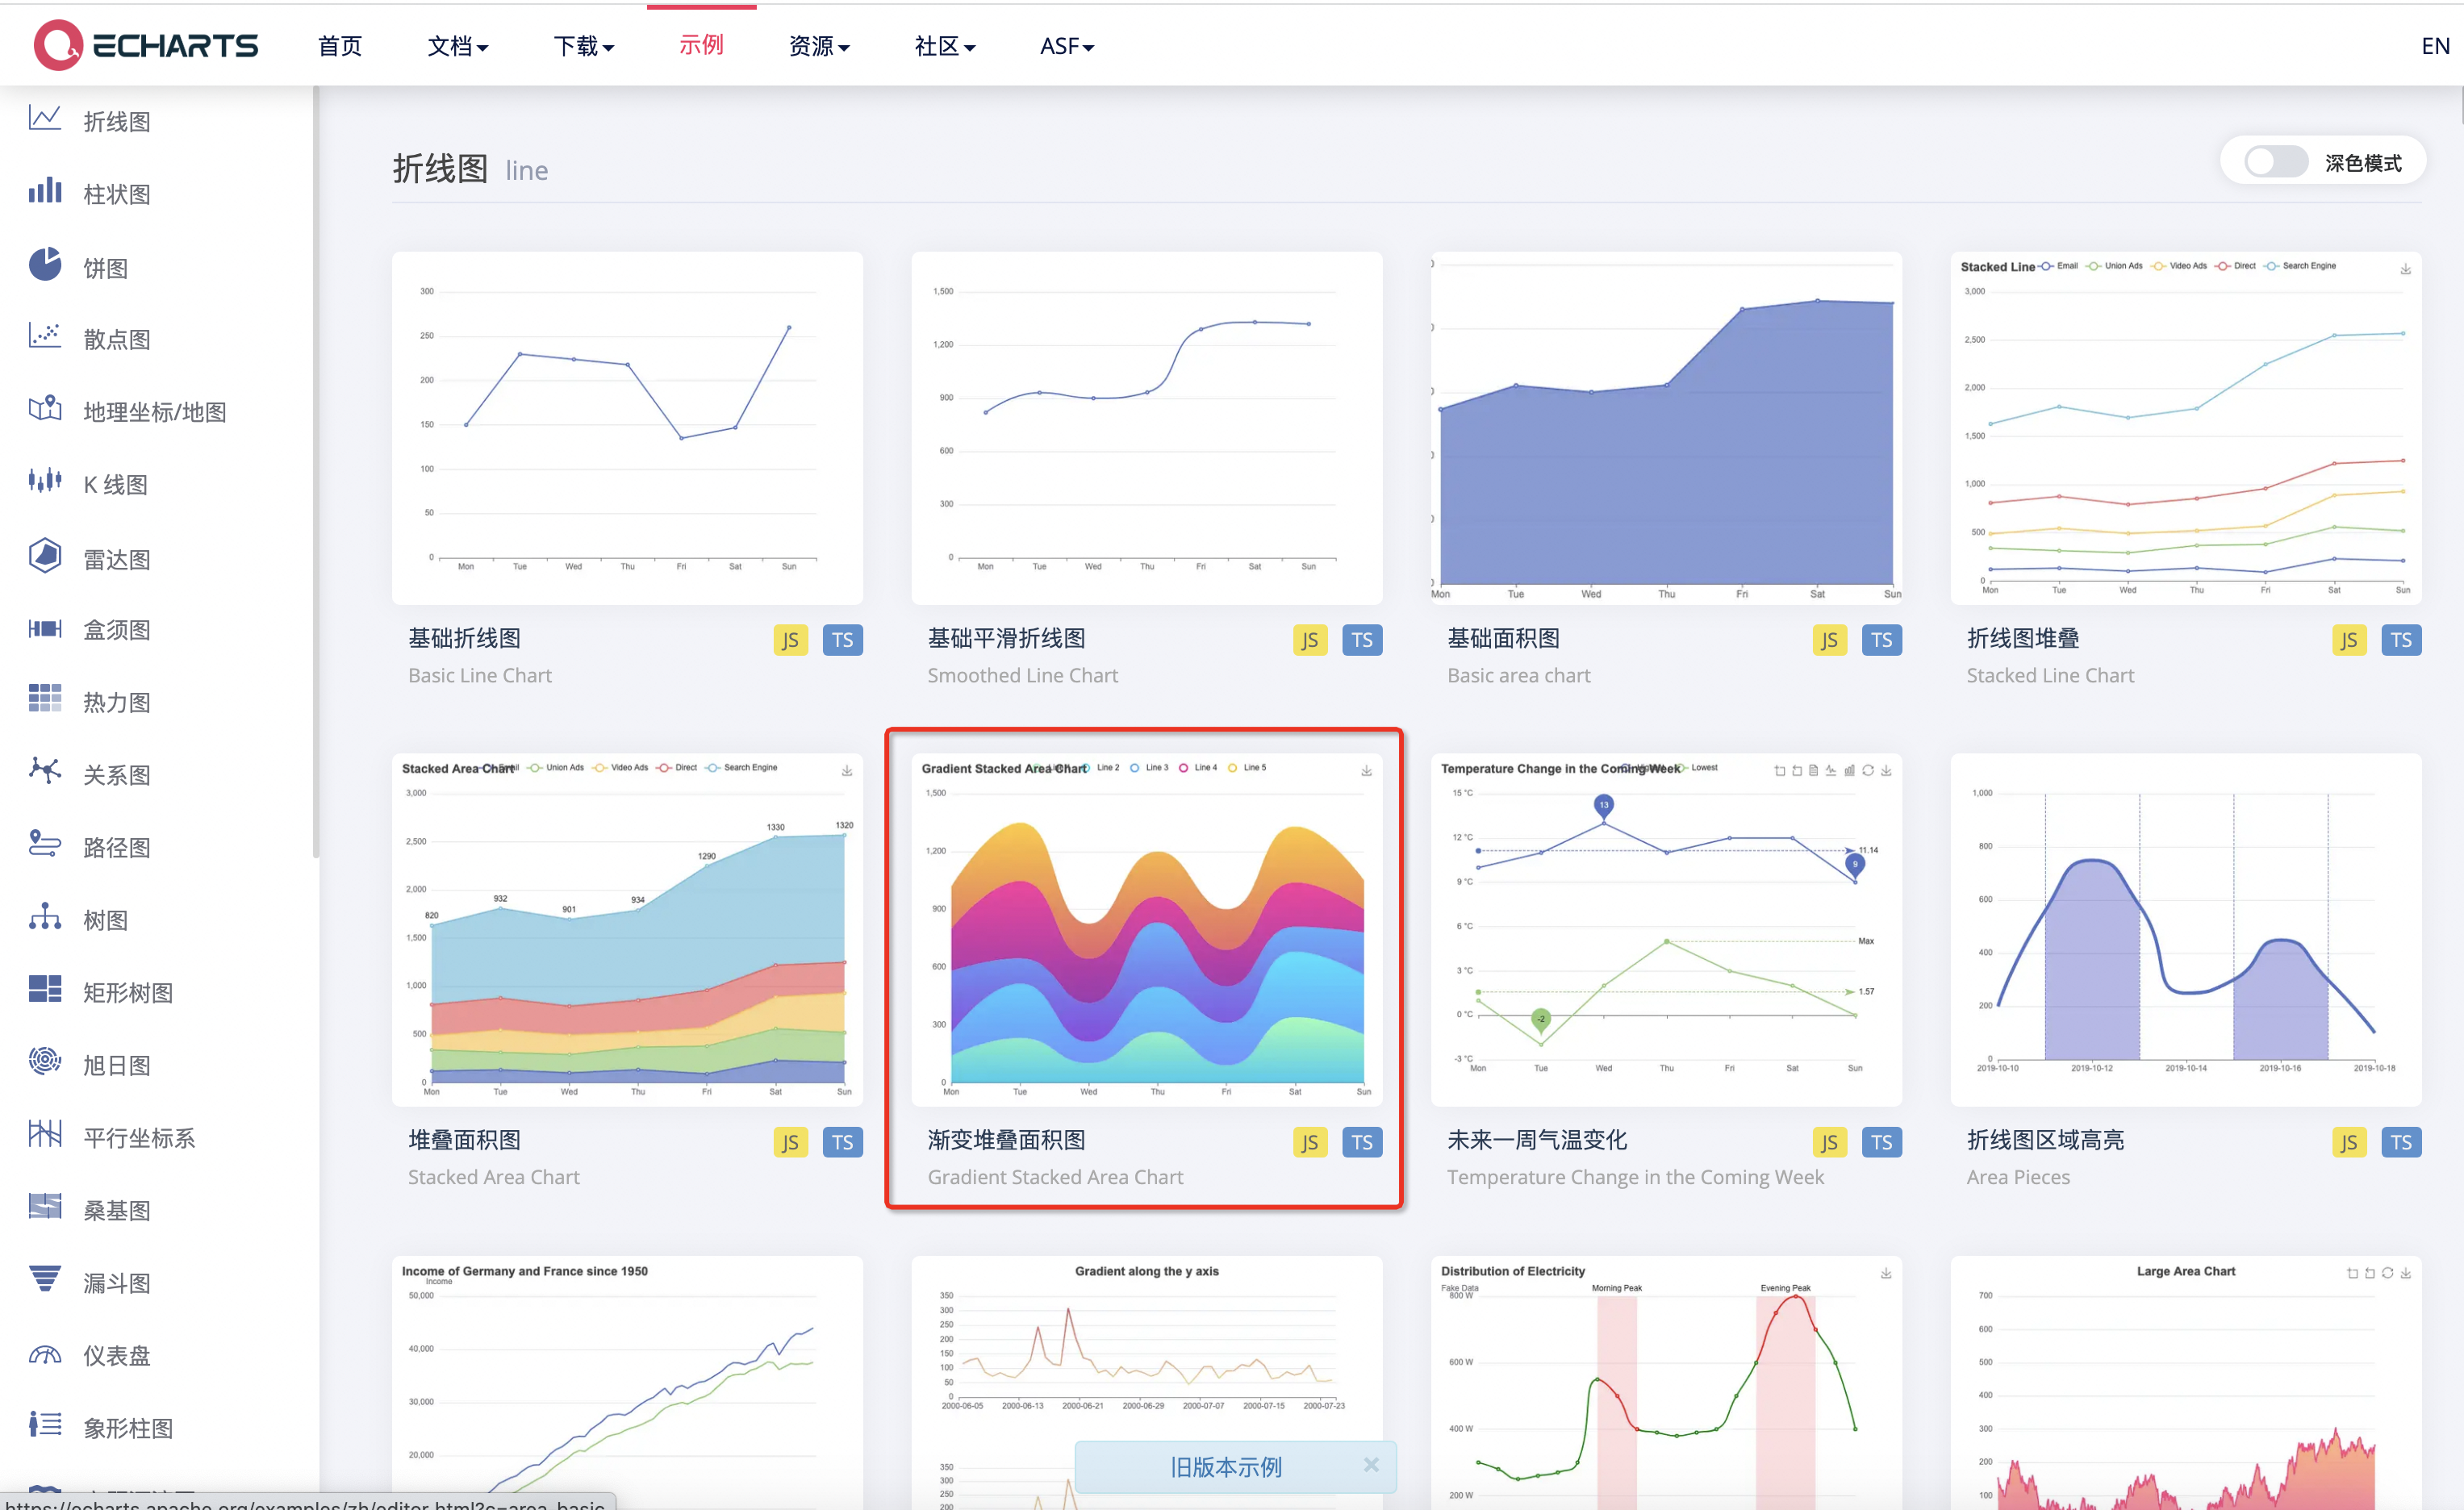Go to the 首页 nav item
The height and width of the screenshot is (1510, 2464).
340,46
